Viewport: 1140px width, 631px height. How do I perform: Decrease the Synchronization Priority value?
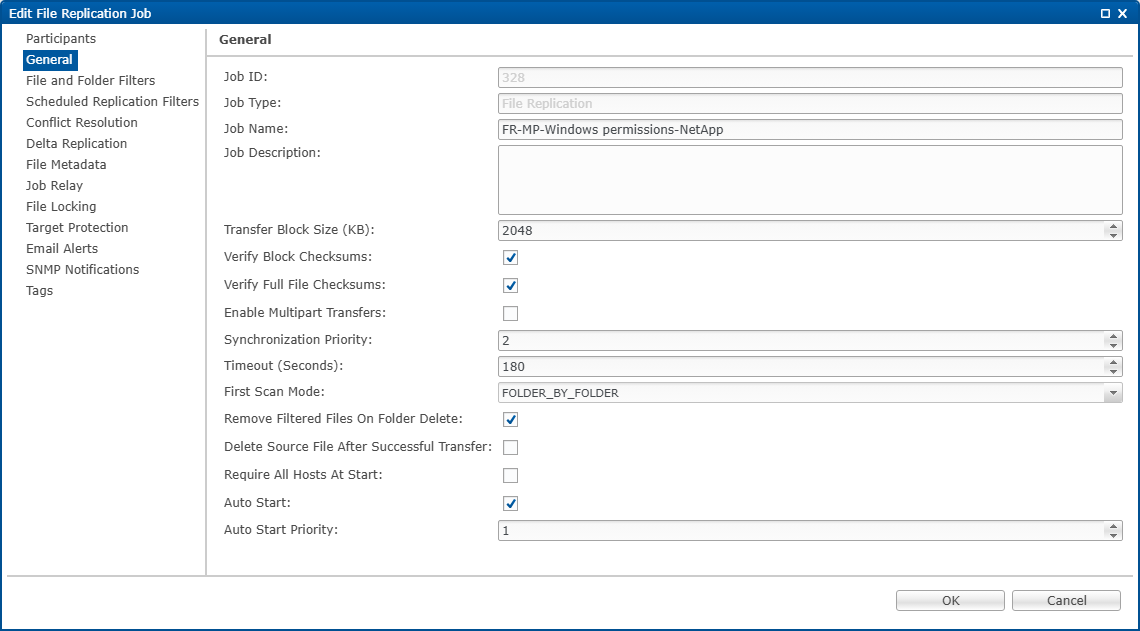coord(1112,345)
